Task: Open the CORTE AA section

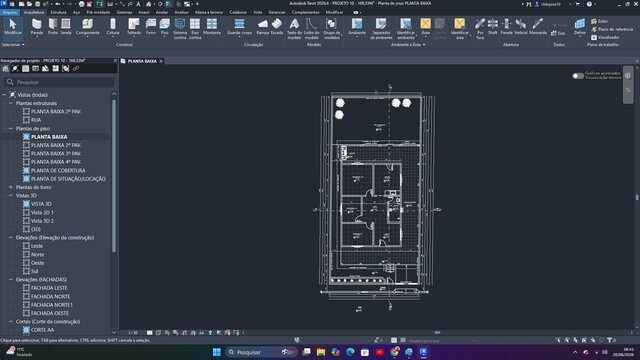Action: (42, 330)
